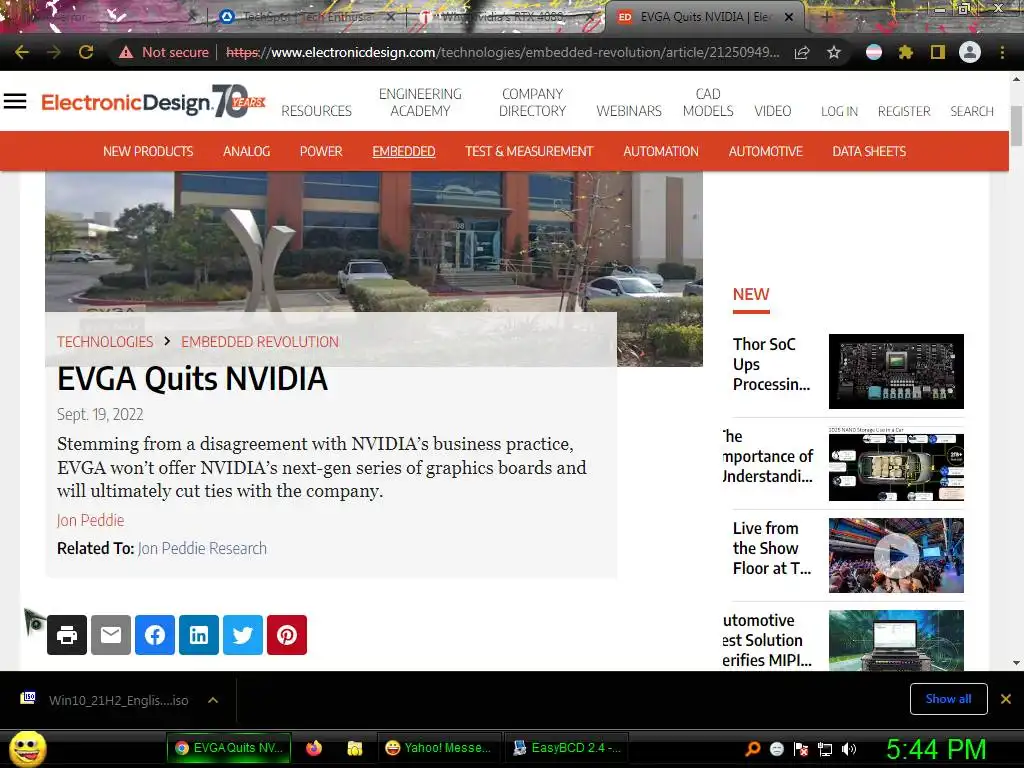
Task: Click TECHNOLOGIES breadcrumb link
Action: (x=105, y=342)
